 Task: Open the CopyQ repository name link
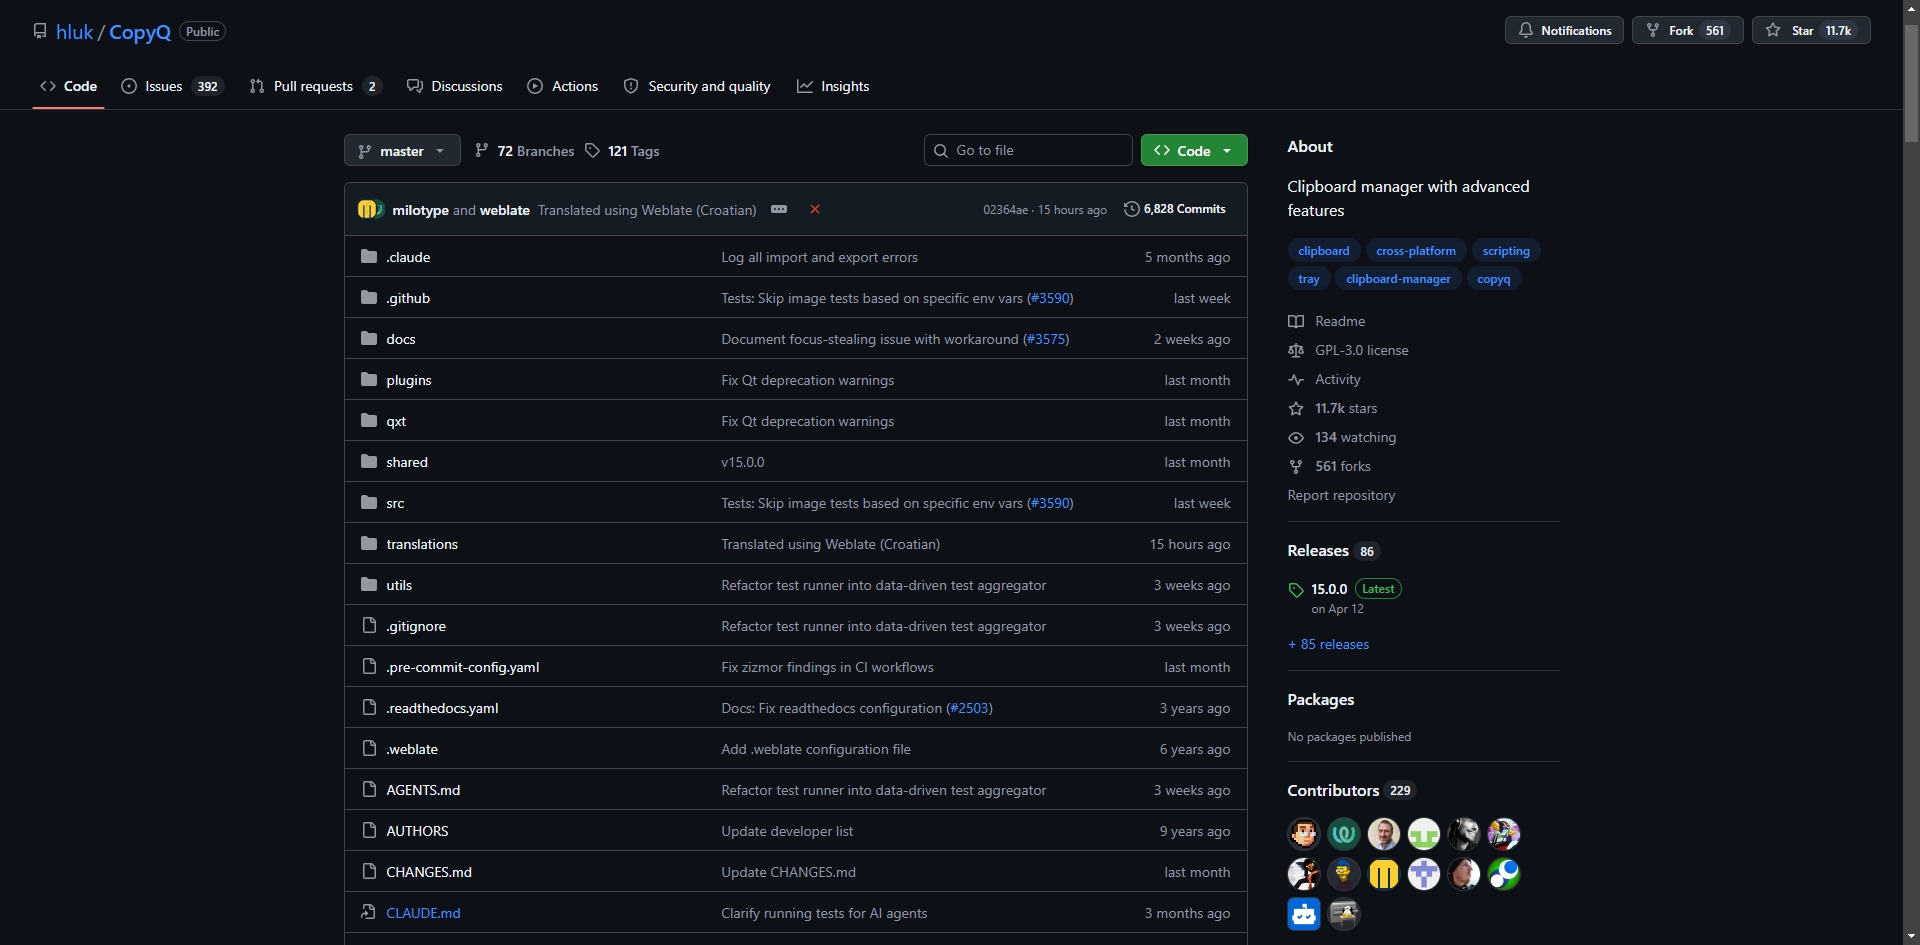coord(140,32)
